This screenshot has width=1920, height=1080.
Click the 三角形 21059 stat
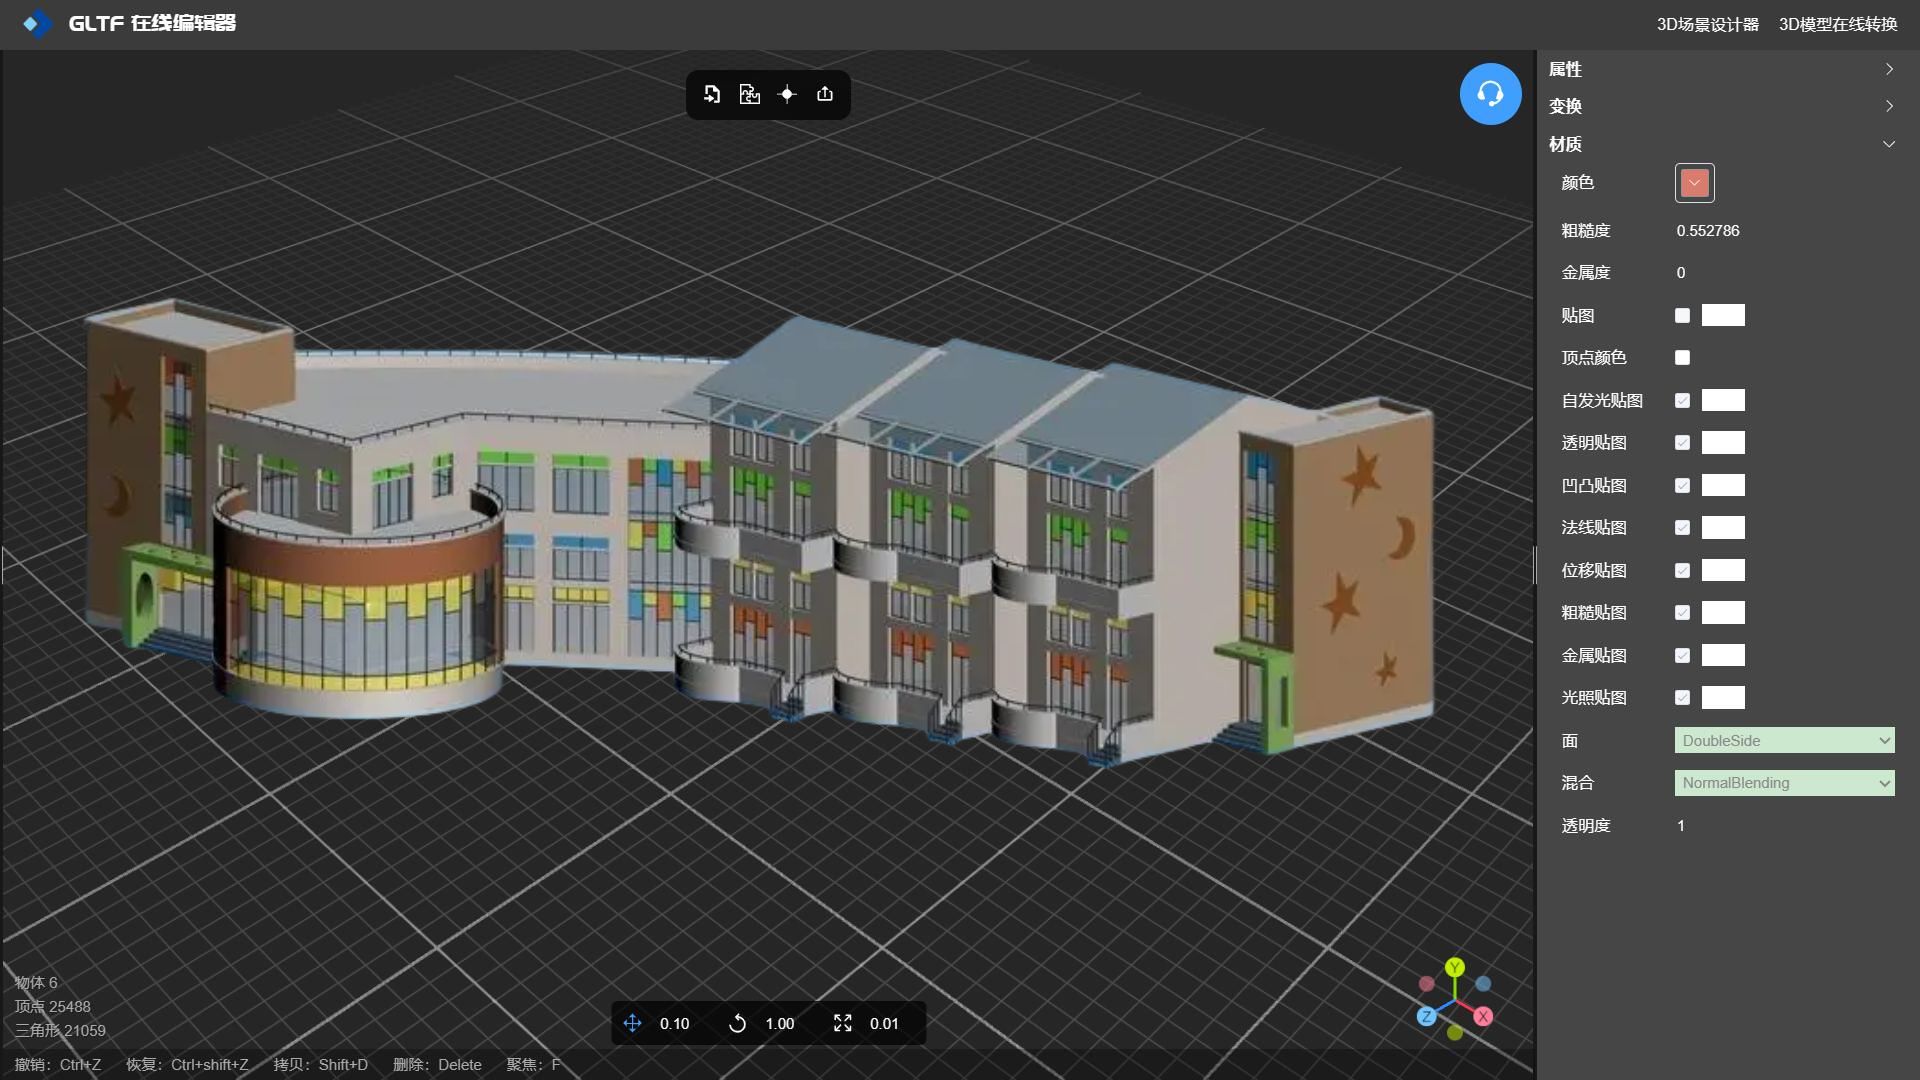tap(60, 1030)
